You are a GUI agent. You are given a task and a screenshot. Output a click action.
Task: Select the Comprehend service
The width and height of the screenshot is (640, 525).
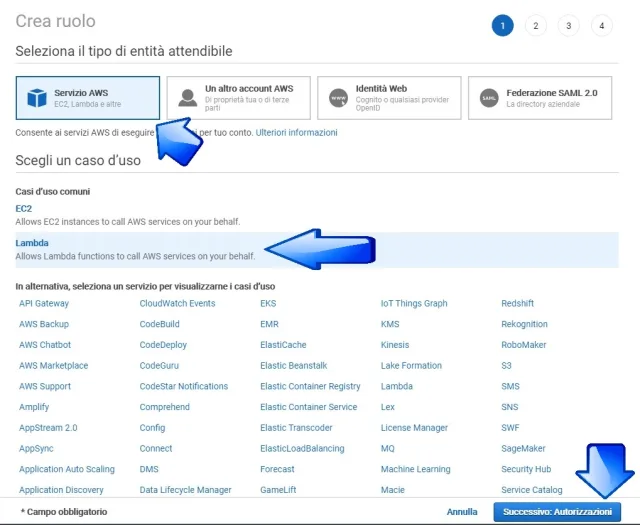(x=164, y=407)
